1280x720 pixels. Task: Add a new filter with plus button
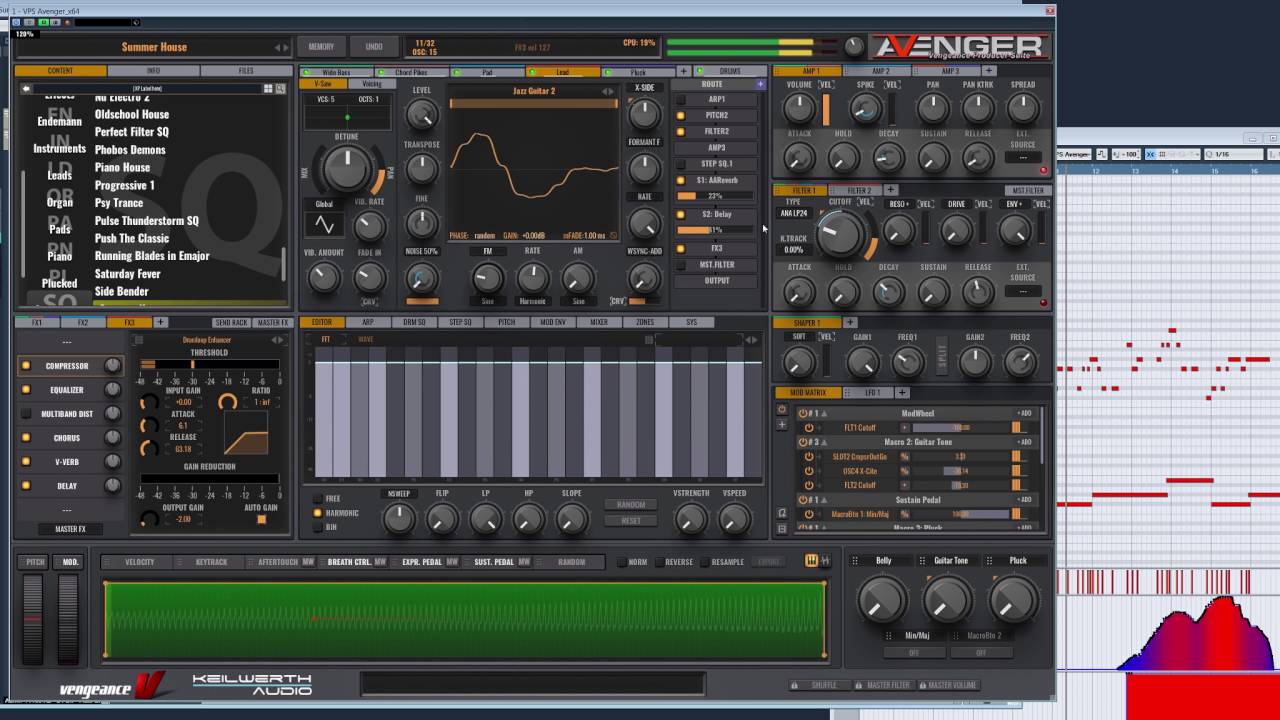[890, 190]
